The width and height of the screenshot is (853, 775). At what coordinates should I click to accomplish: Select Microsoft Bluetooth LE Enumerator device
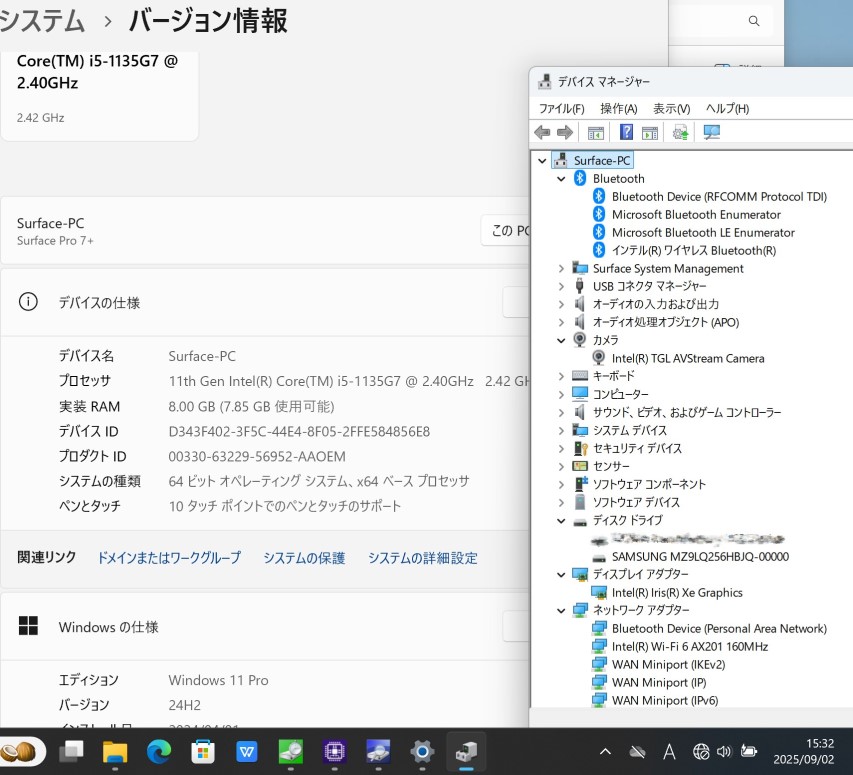[703, 232]
